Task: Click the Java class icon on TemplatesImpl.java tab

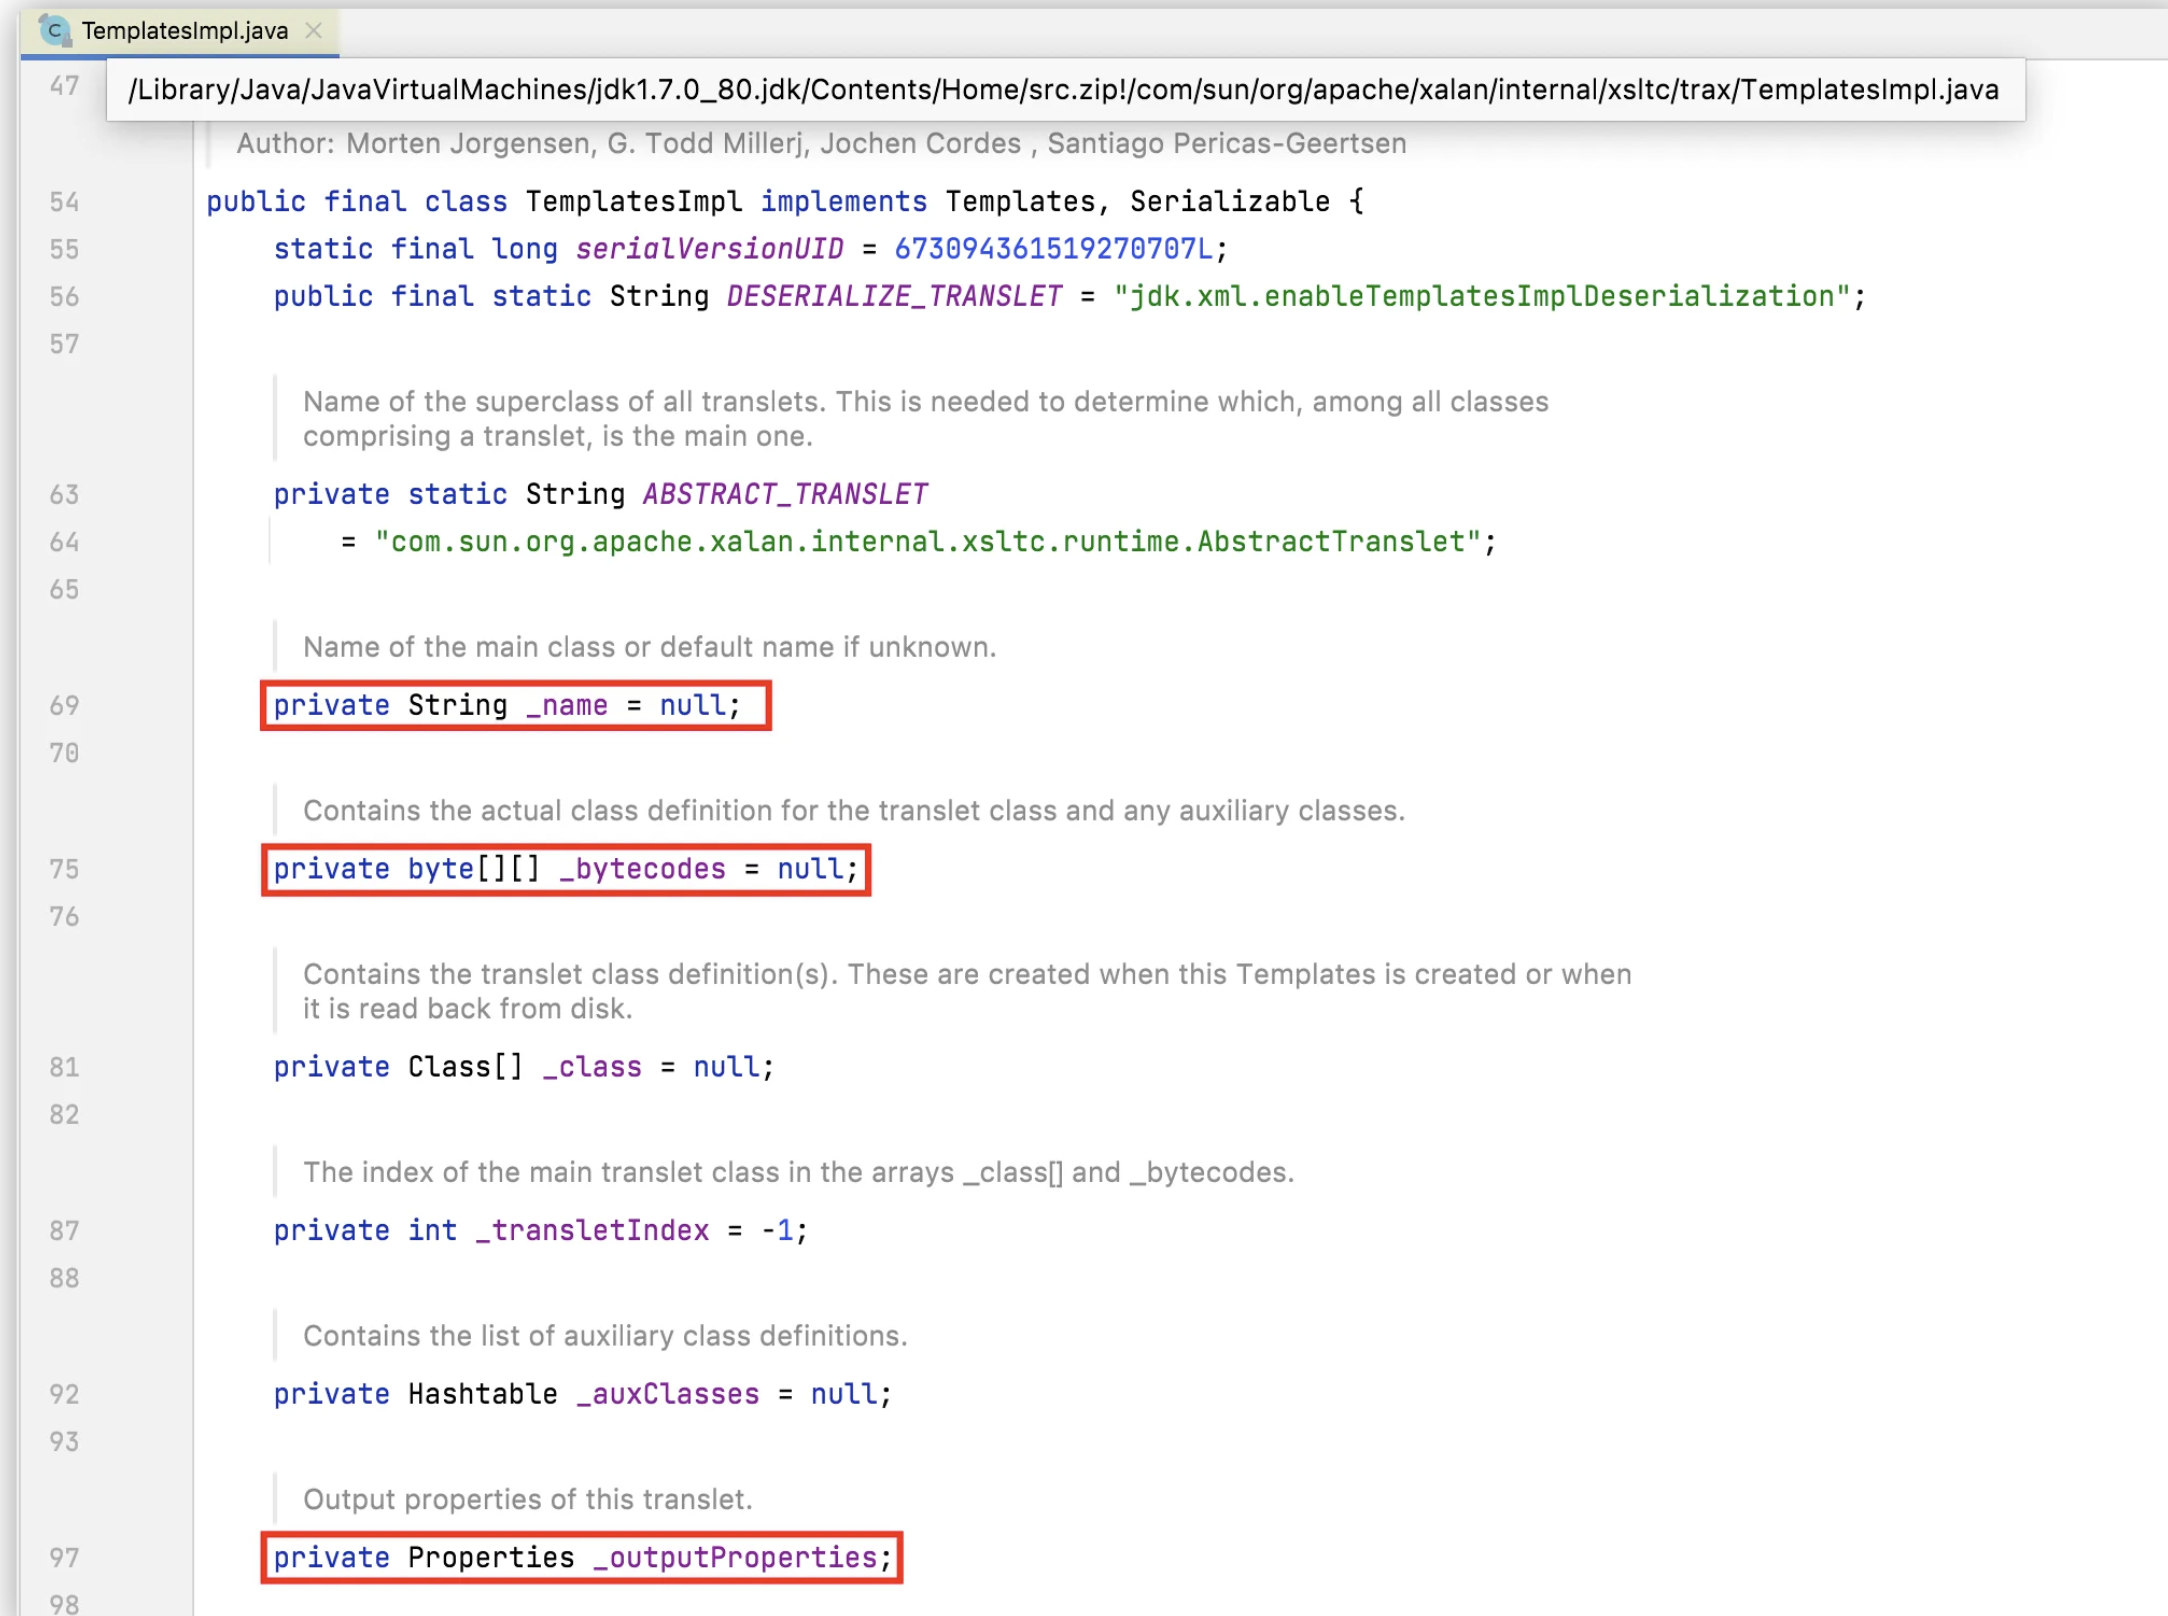Action: [55, 31]
